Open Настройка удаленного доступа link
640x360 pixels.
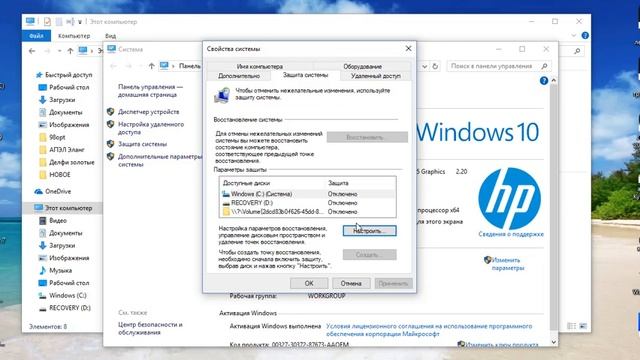pos(151,128)
